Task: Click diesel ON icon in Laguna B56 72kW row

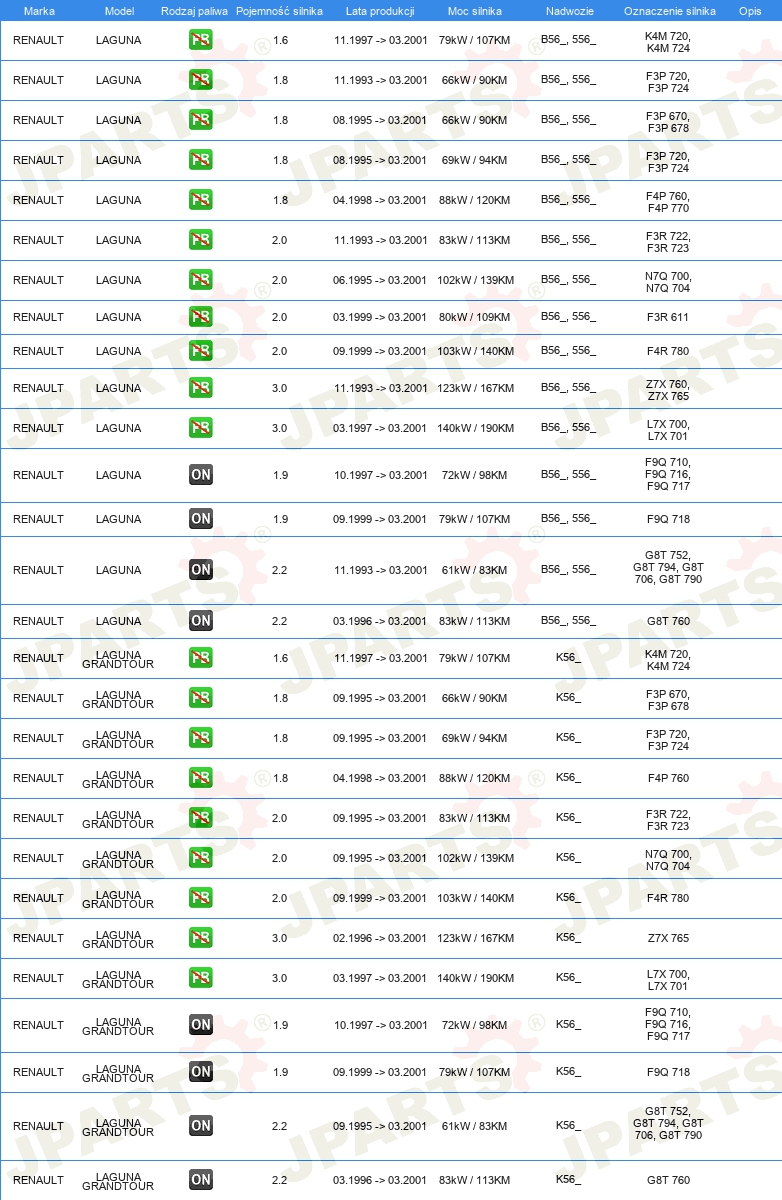Action: pos(200,475)
